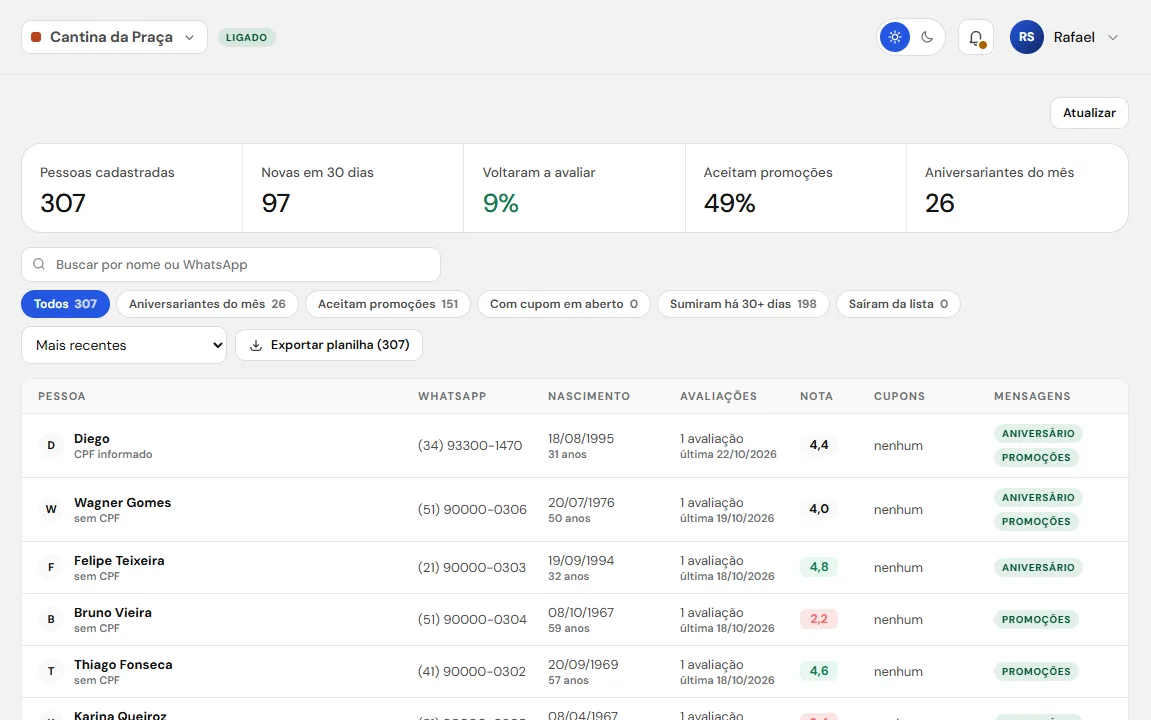
Task: Click birth date 08/10/1967
Action: pos(581,613)
